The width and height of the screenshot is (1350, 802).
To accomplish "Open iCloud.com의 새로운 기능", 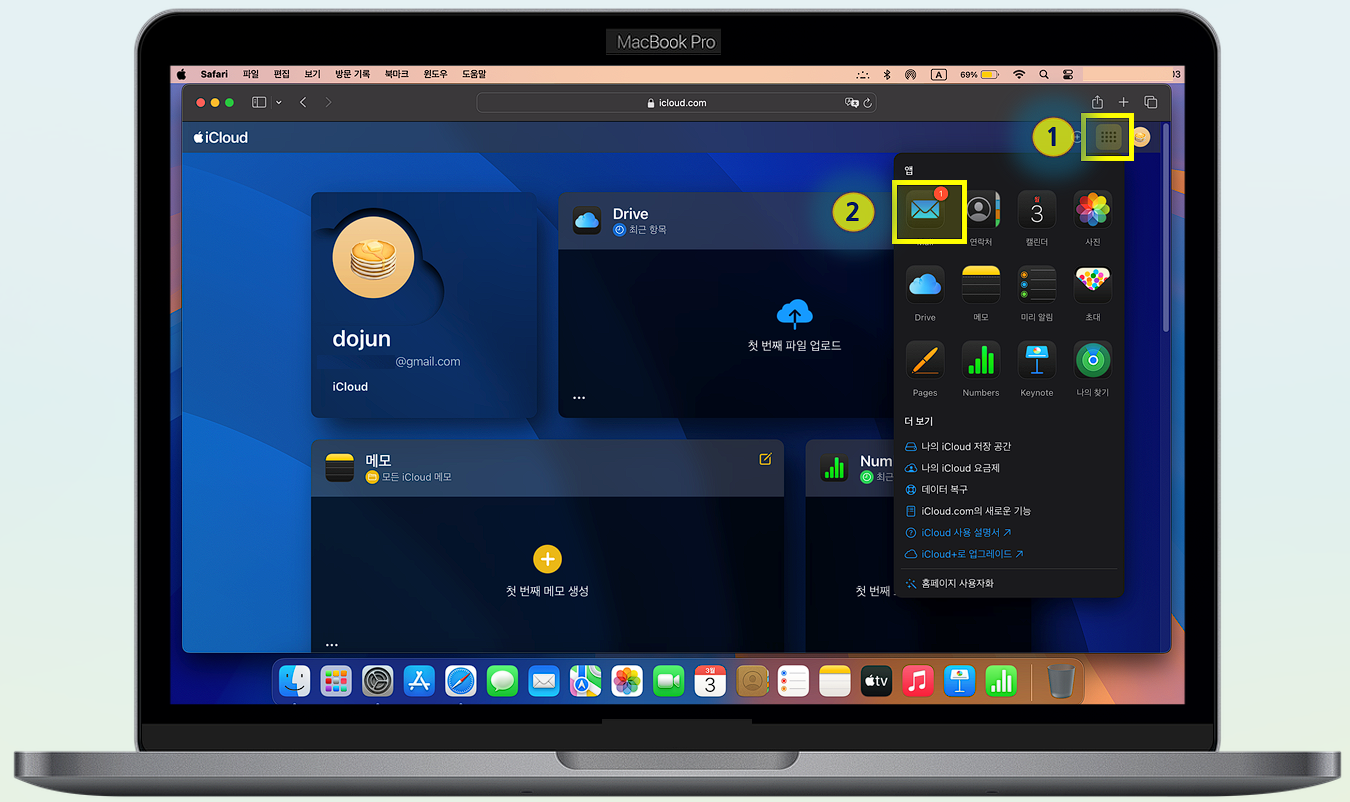I will click(x=967, y=511).
